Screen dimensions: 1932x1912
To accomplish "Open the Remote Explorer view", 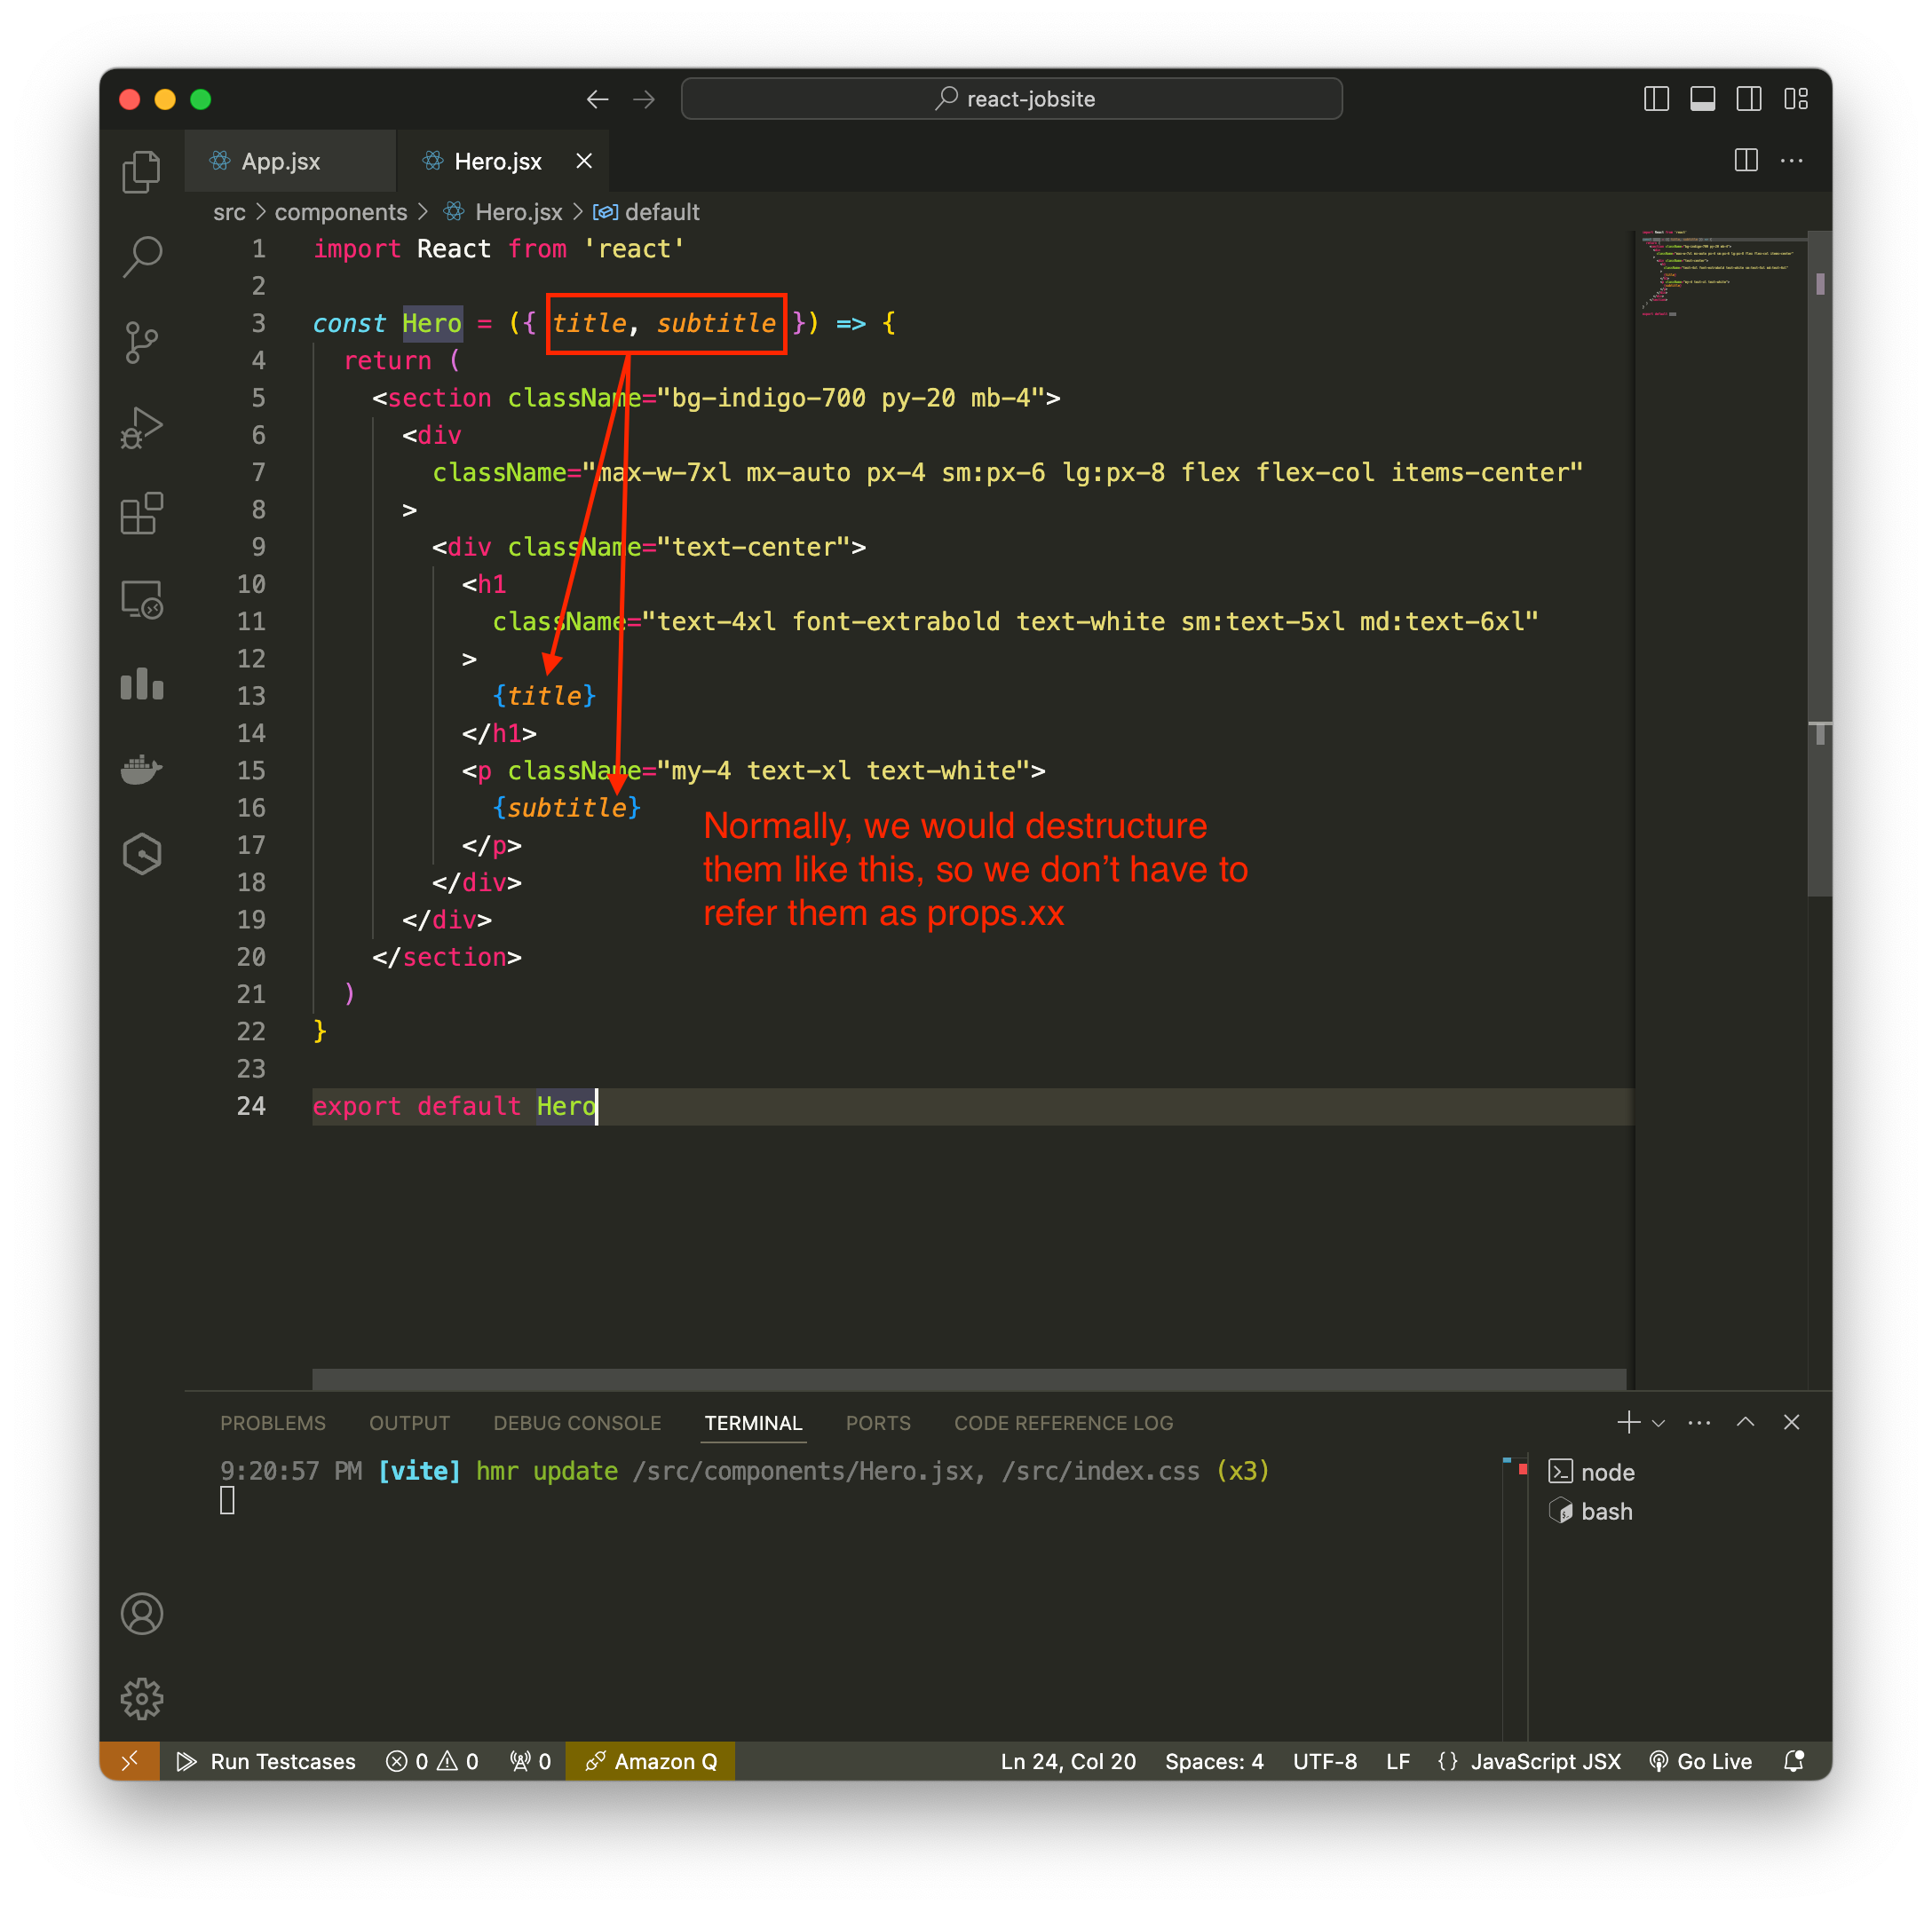I will (141, 600).
